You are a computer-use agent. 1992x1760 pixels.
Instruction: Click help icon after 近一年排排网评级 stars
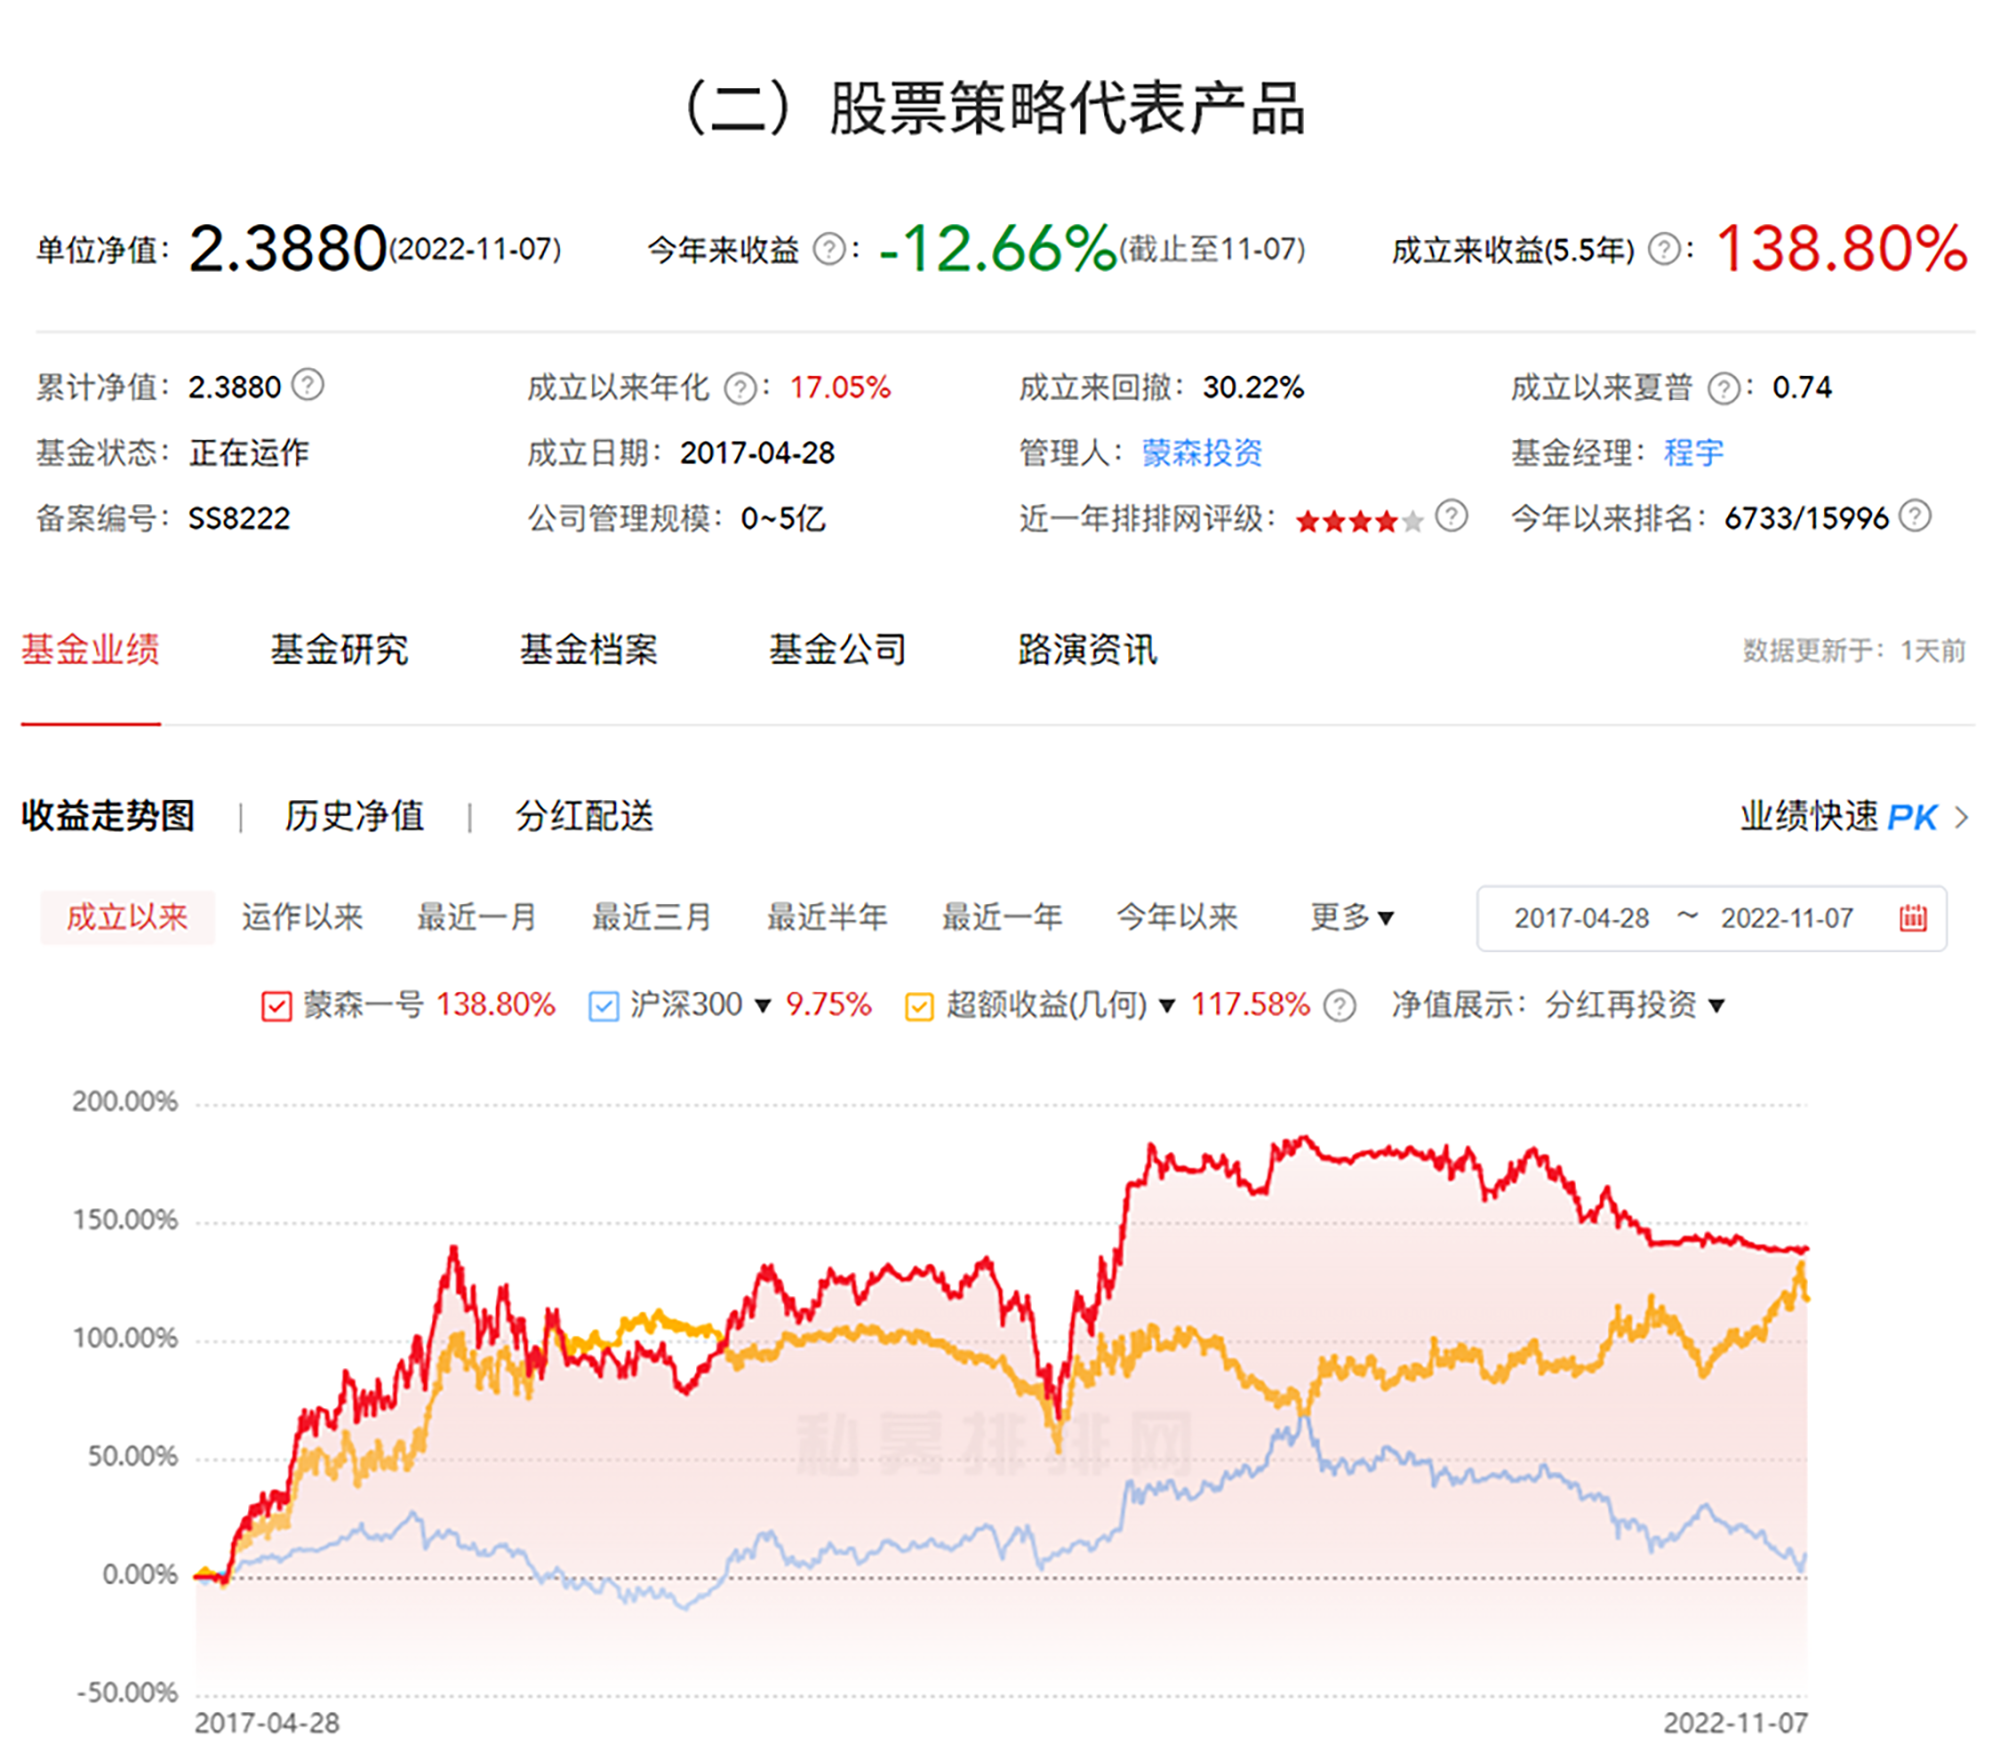[x=1451, y=516]
